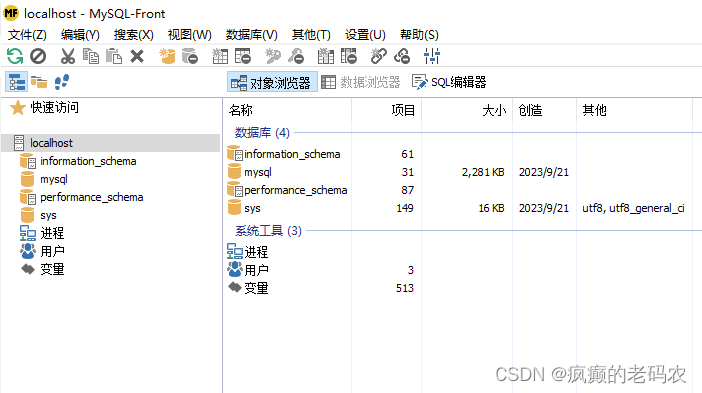Viewport: 702px width, 393px height.
Task: Click the utf8, utf8_general_ci cell
Action: pos(633,208)
